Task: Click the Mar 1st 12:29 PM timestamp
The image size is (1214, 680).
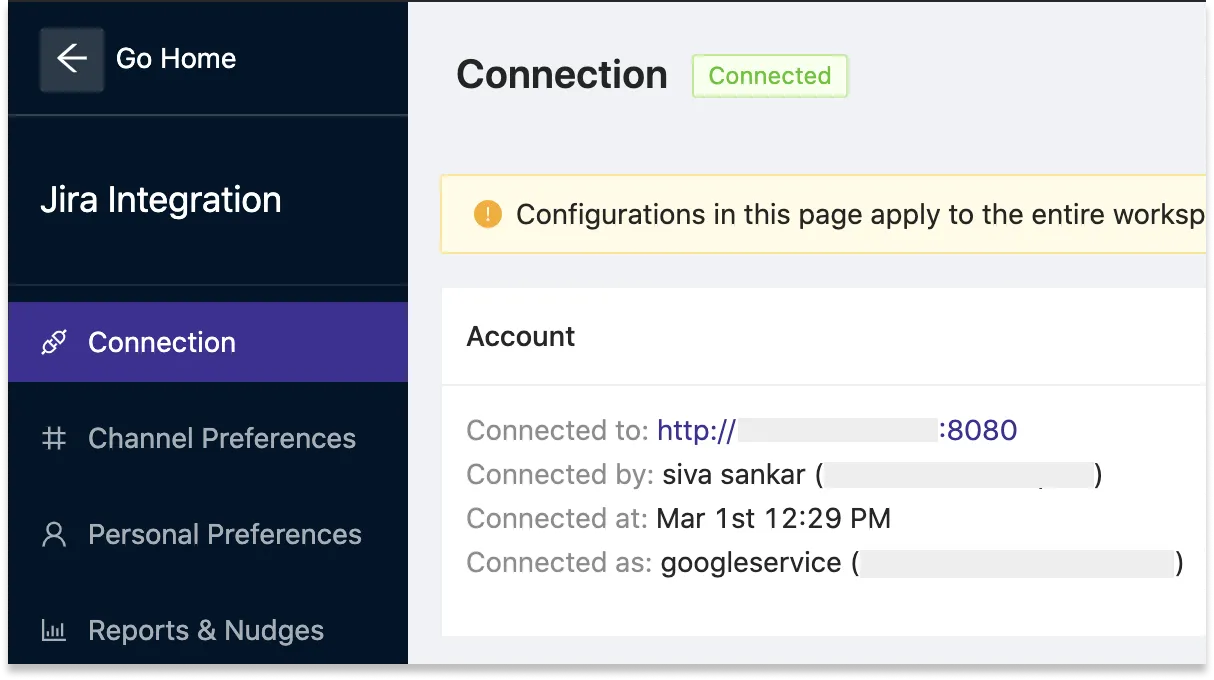Action: click(773, 519)
